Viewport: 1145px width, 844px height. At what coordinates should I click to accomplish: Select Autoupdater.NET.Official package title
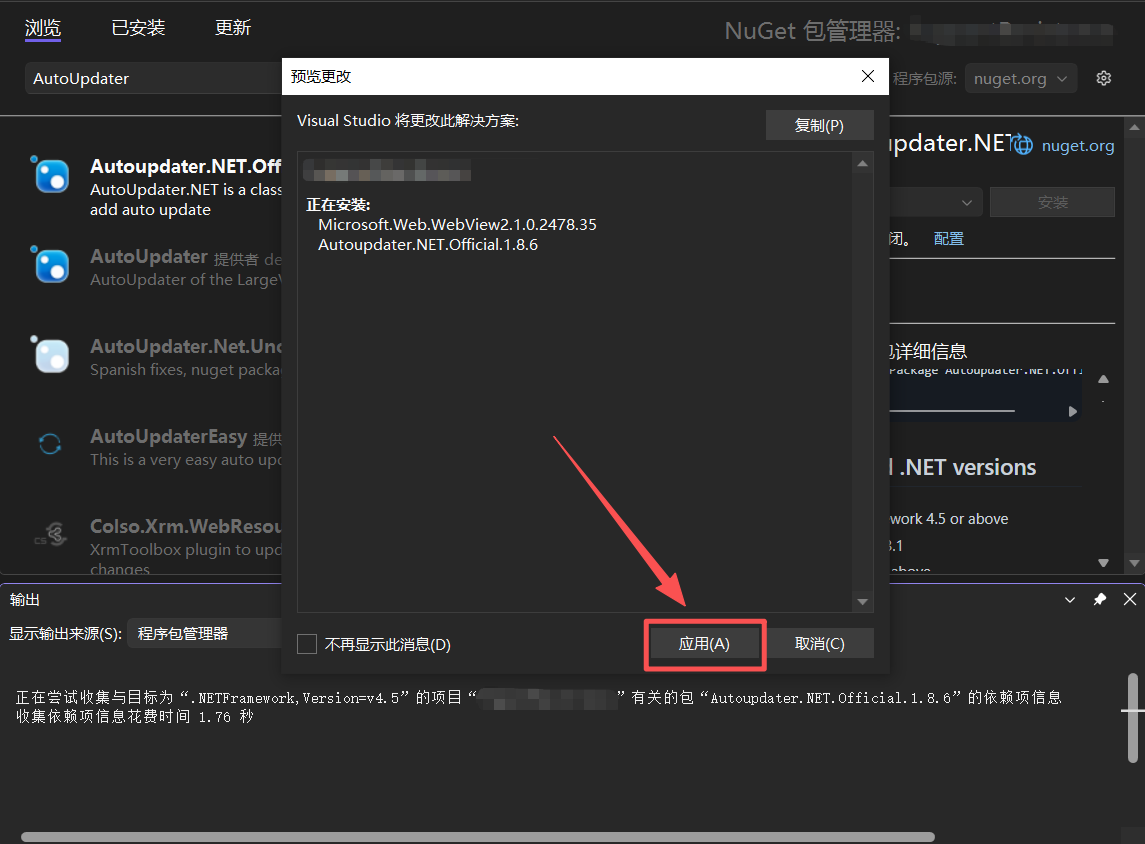pyautogui.click(x=185, y=166)
